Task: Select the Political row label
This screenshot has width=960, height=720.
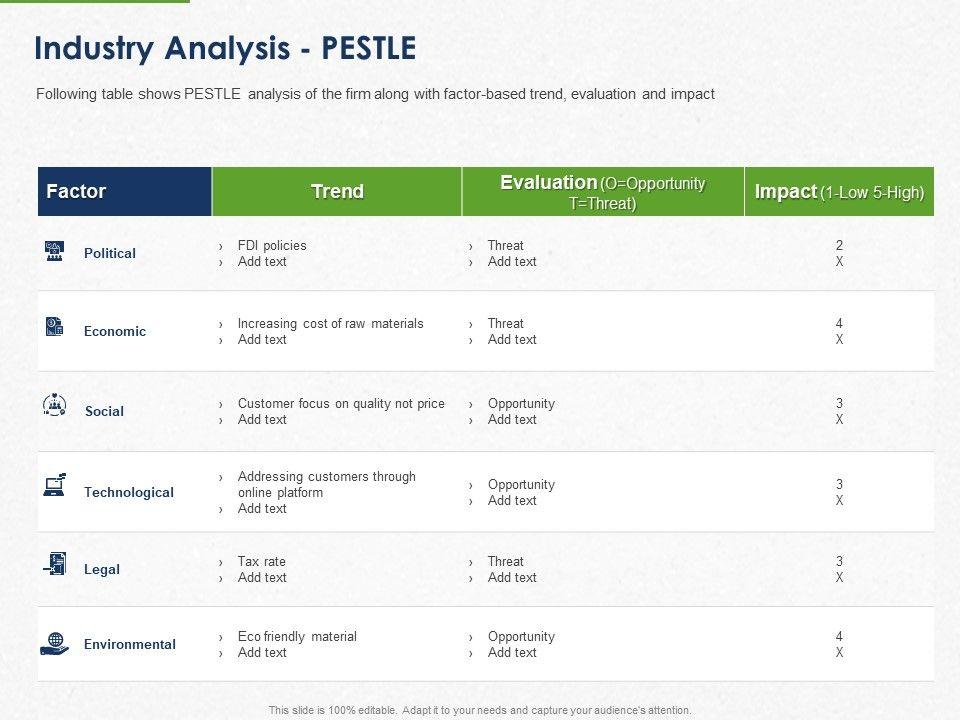Action: coord(110,253)
